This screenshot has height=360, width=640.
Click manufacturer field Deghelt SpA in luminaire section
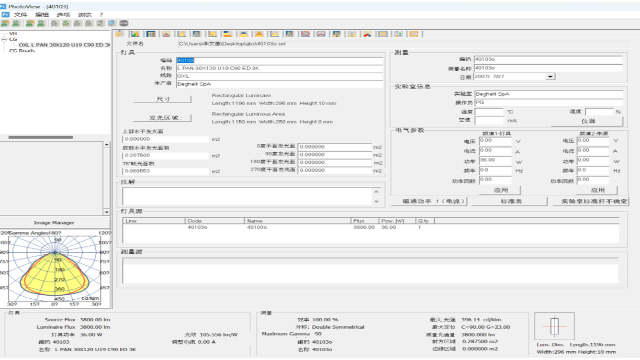pos(280,84)
